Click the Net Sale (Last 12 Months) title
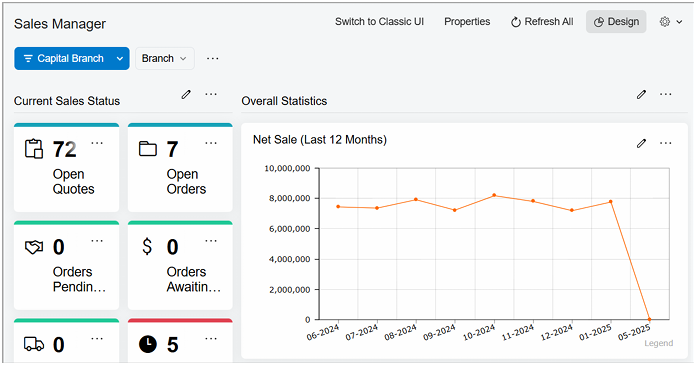The image size is (696, 365). (x=320, y=139)
